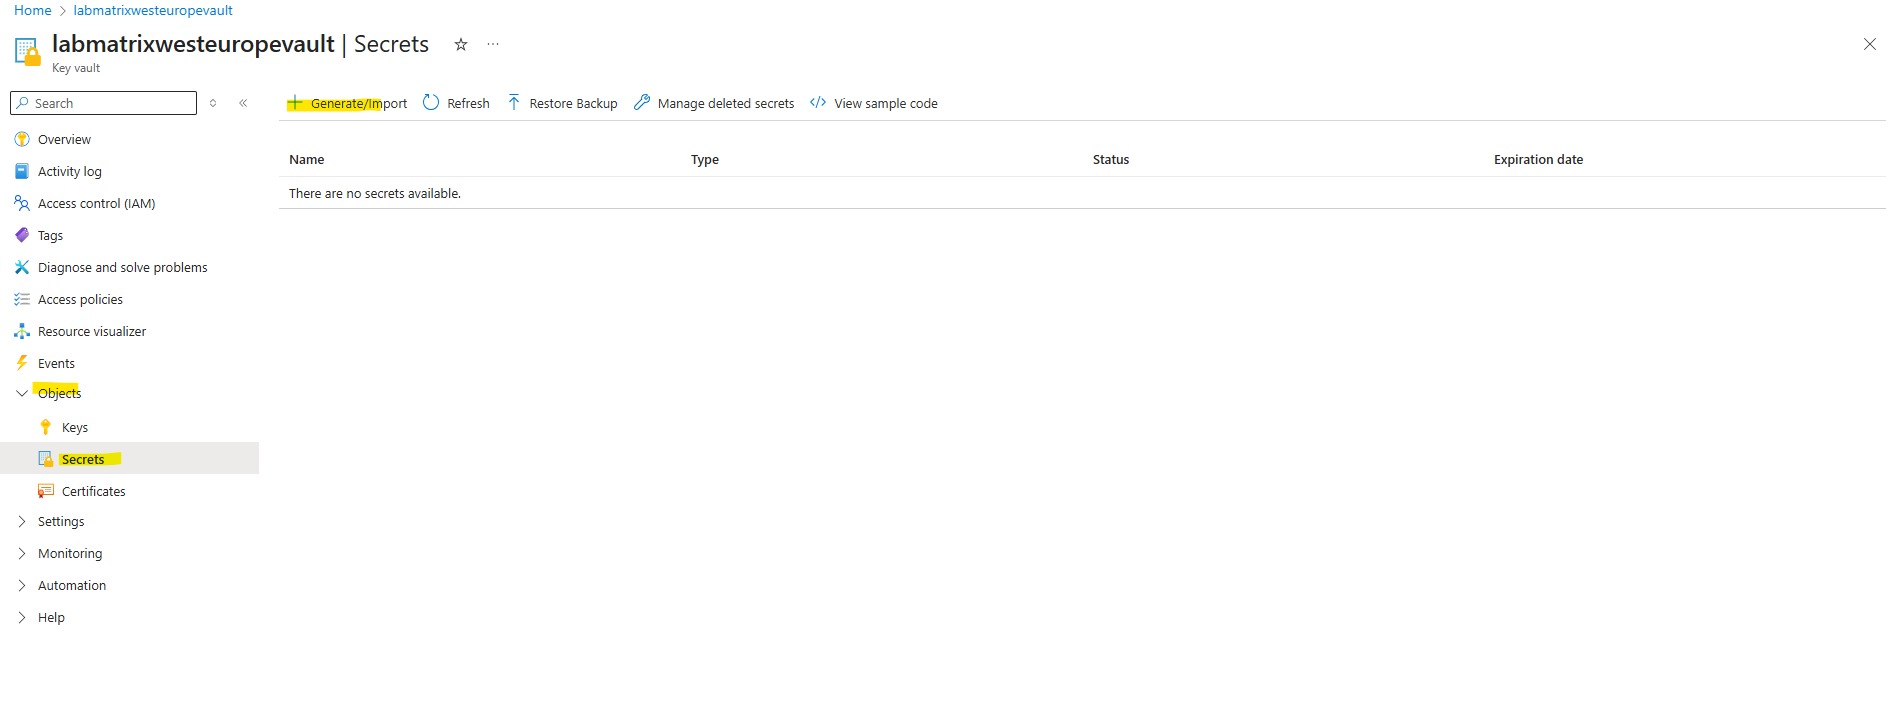Image resolution: width=1893 pixels, height=702 pixels.
Task: Click the Access control people icon
Action: point(22,203)
